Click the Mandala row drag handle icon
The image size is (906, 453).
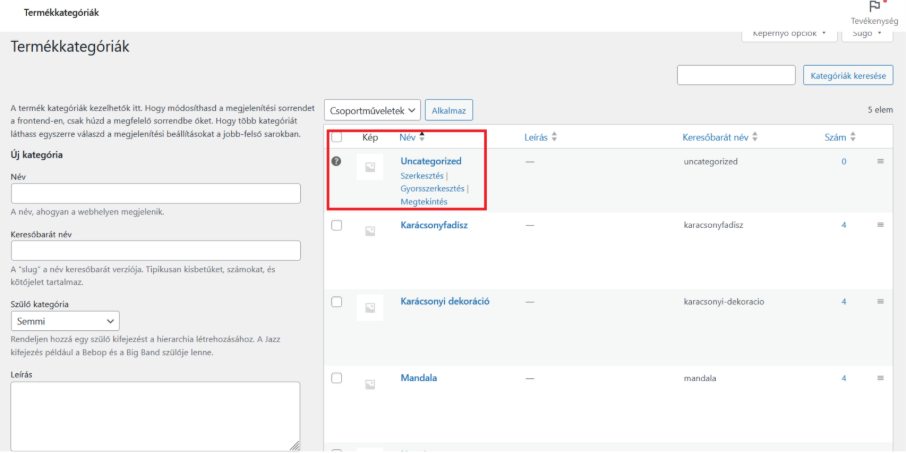(880, 378)
